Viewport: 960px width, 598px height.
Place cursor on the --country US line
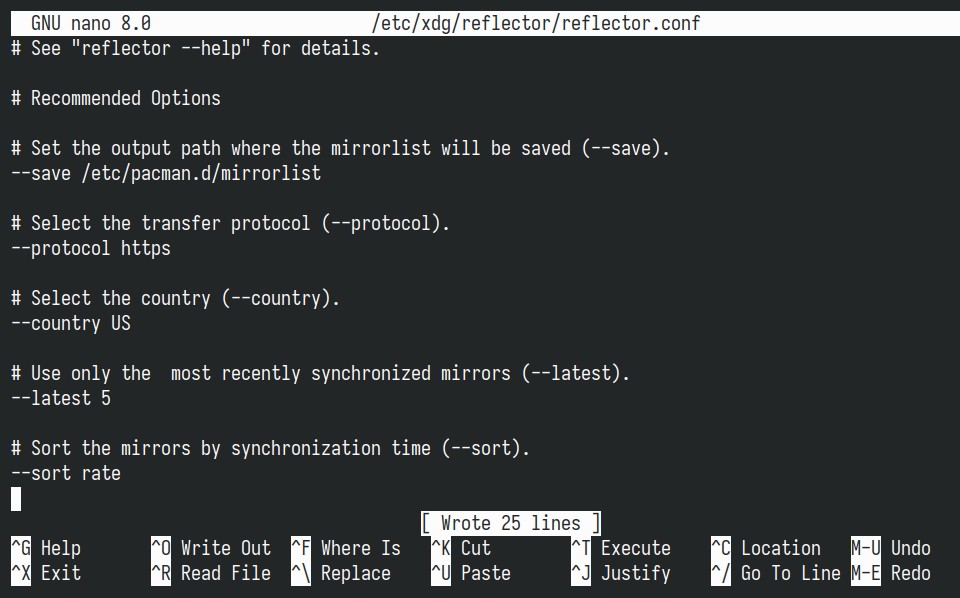click(71, 323)
